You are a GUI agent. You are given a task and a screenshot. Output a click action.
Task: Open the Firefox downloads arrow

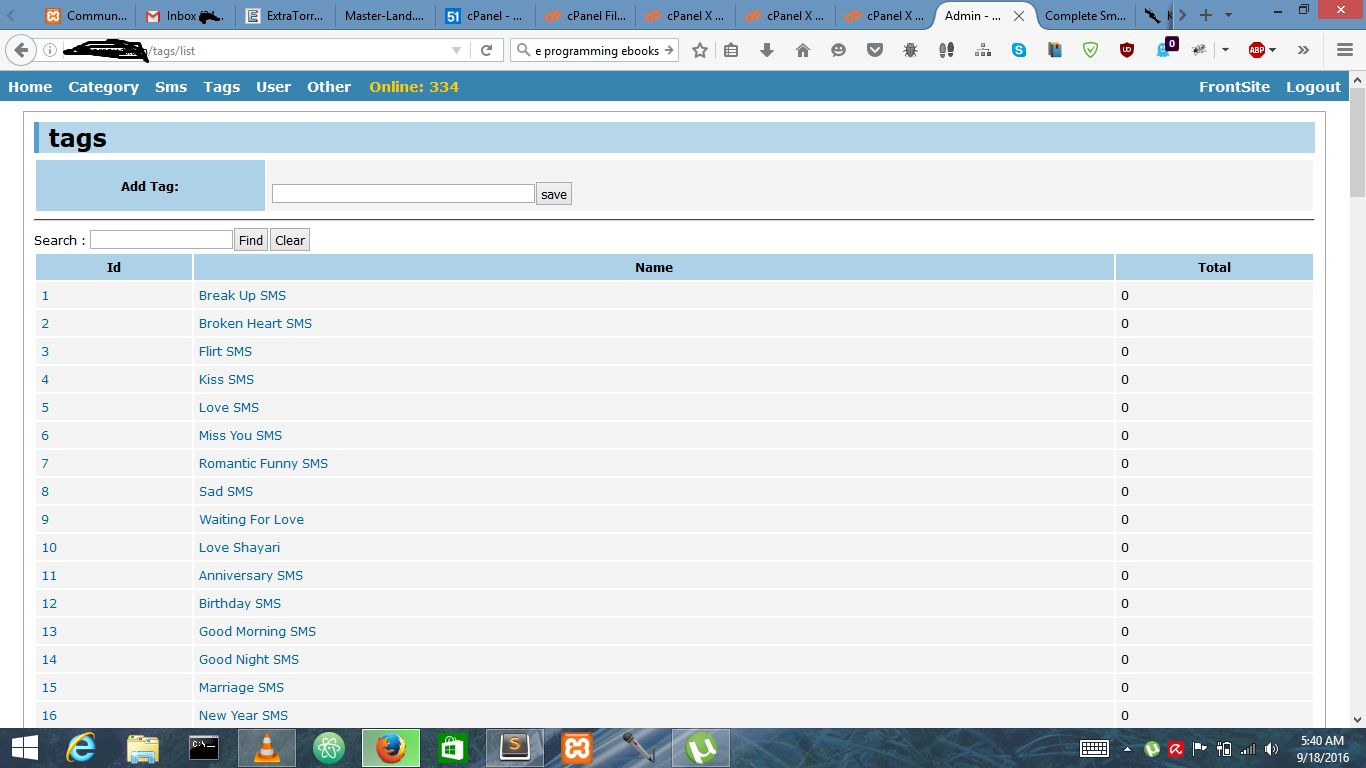coord(767,50)
